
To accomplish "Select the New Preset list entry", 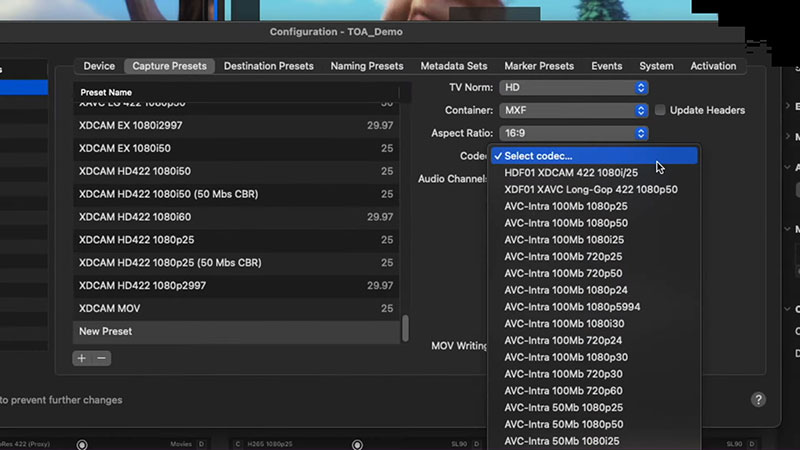I will [x=236, y=331].
